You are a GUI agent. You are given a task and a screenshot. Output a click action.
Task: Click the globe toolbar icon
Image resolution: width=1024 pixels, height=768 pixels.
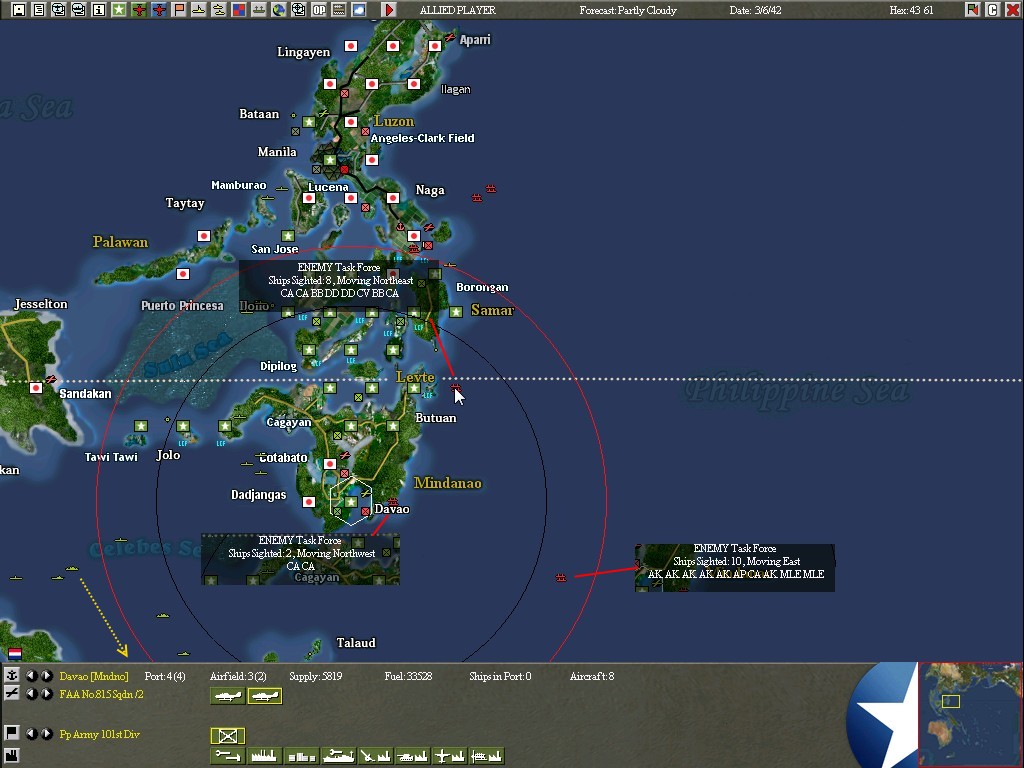[x=279, y=10]
